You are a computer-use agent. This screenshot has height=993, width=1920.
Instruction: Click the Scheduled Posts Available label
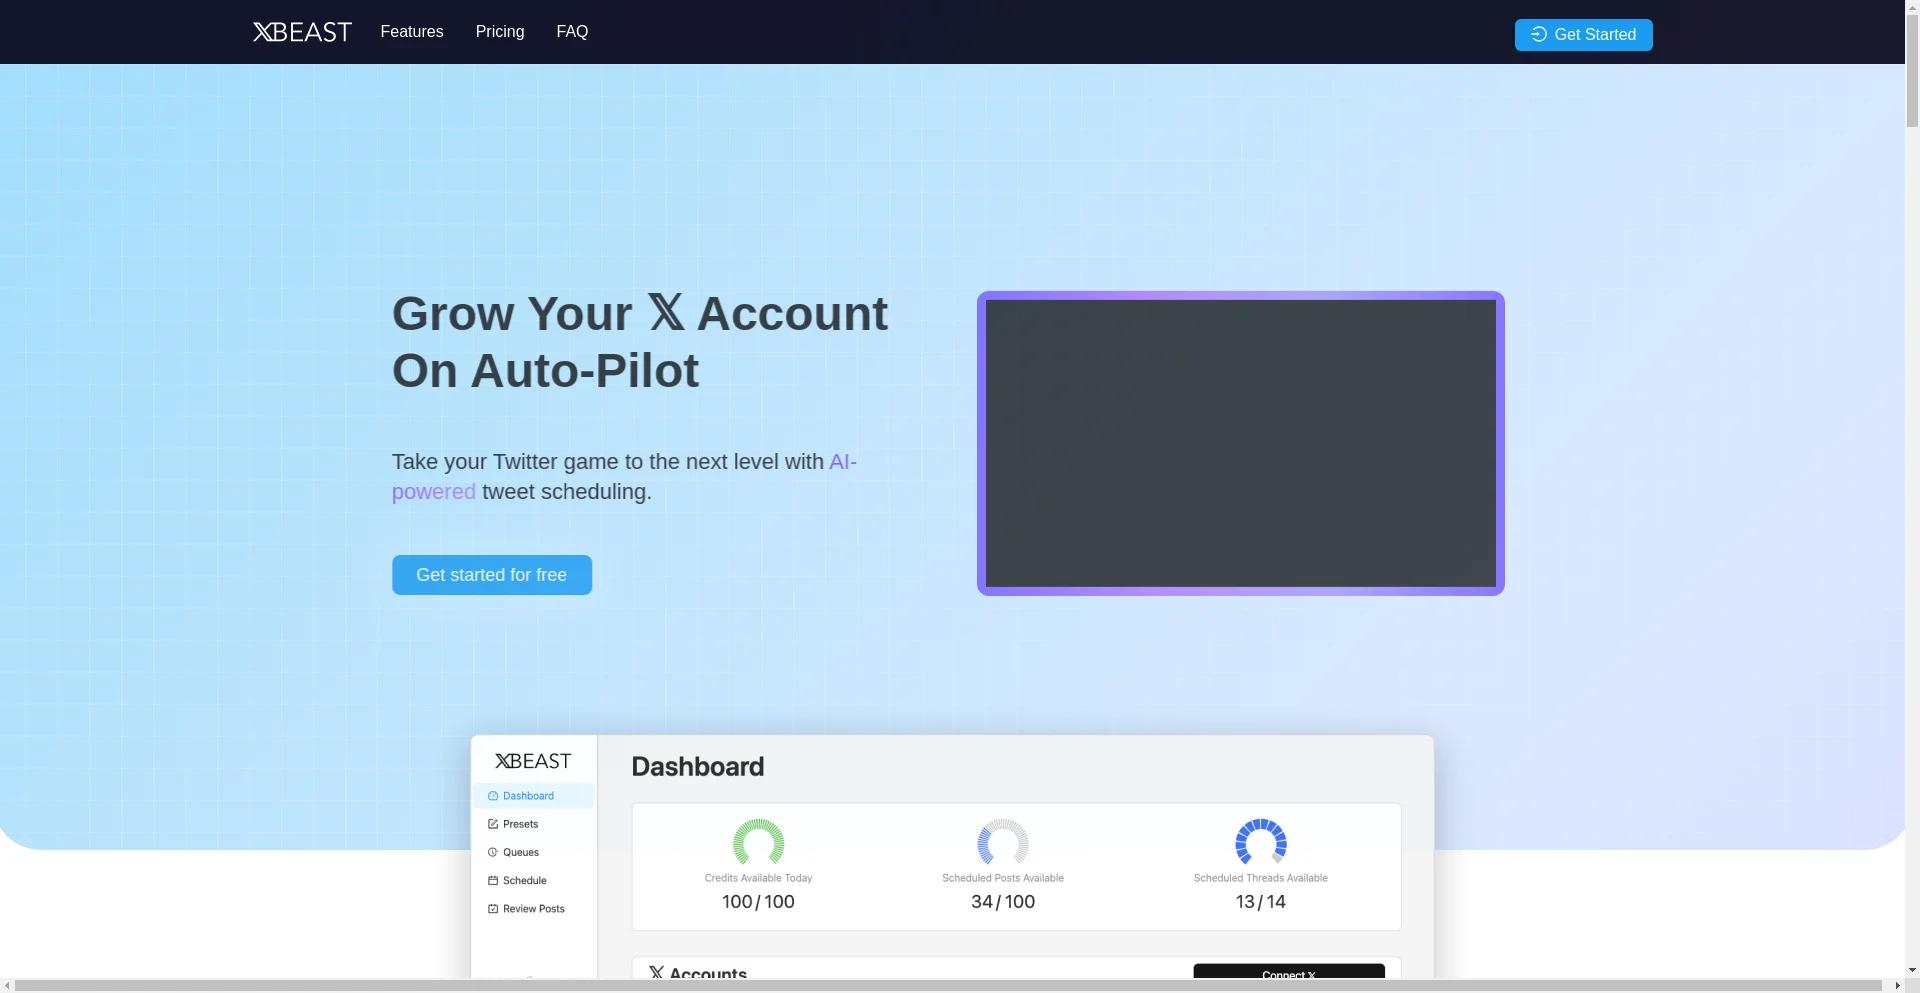point(1003,878)
